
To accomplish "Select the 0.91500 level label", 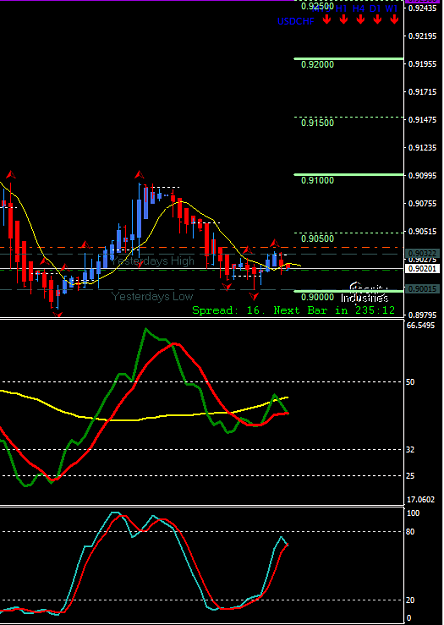I will pos(318,123).
